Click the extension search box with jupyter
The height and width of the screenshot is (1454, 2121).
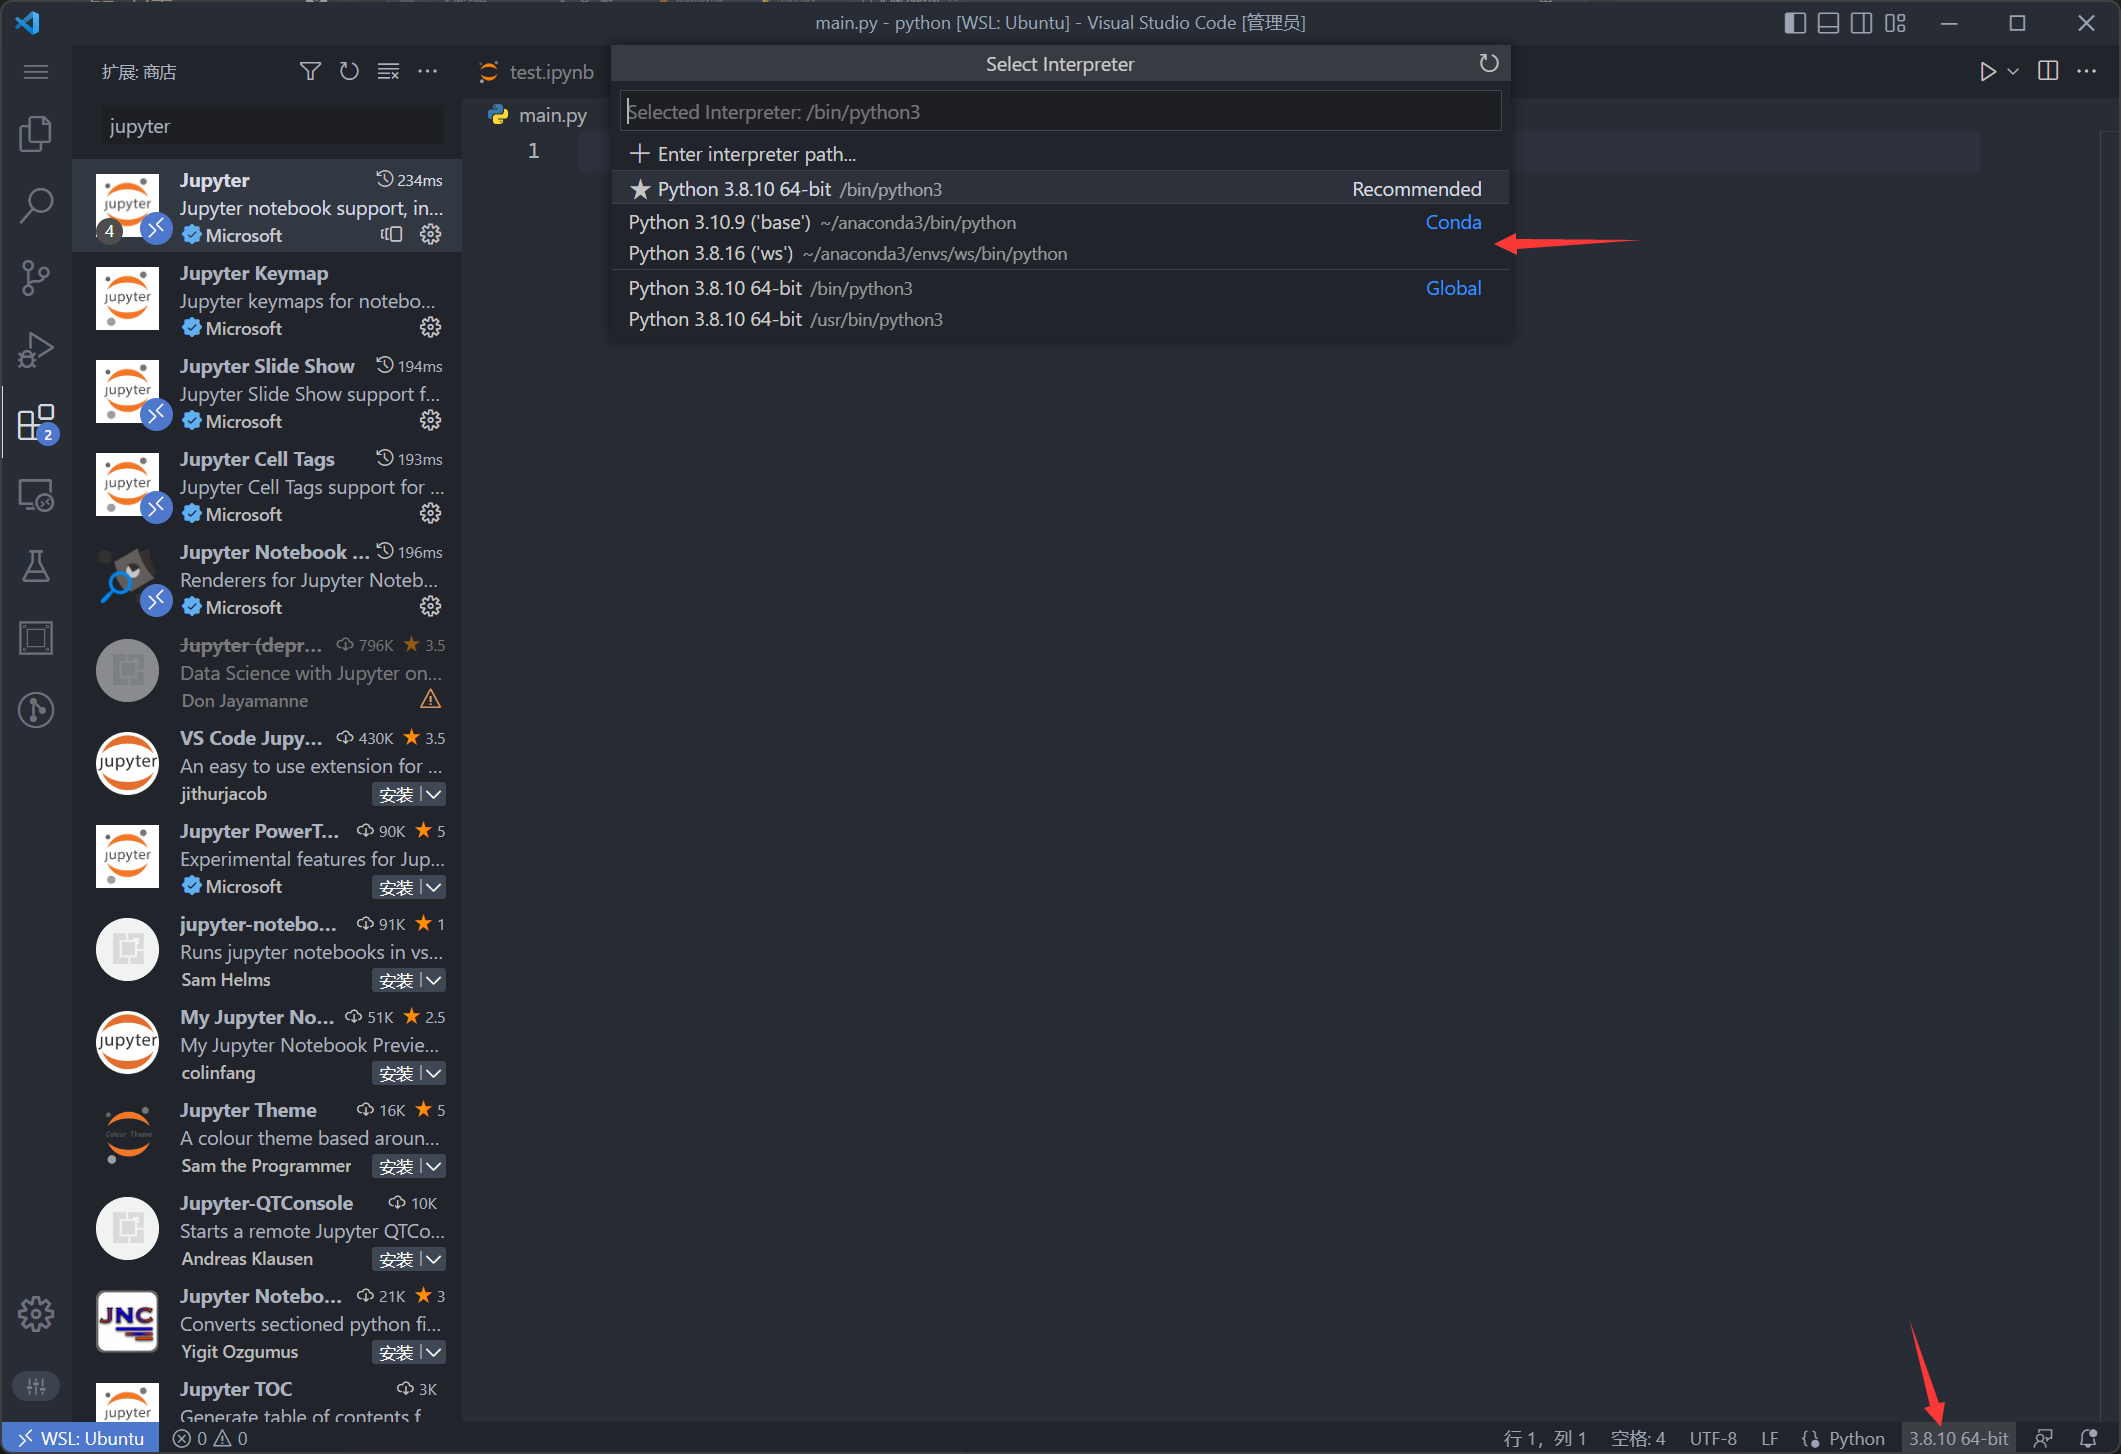(x=272, y=127)
